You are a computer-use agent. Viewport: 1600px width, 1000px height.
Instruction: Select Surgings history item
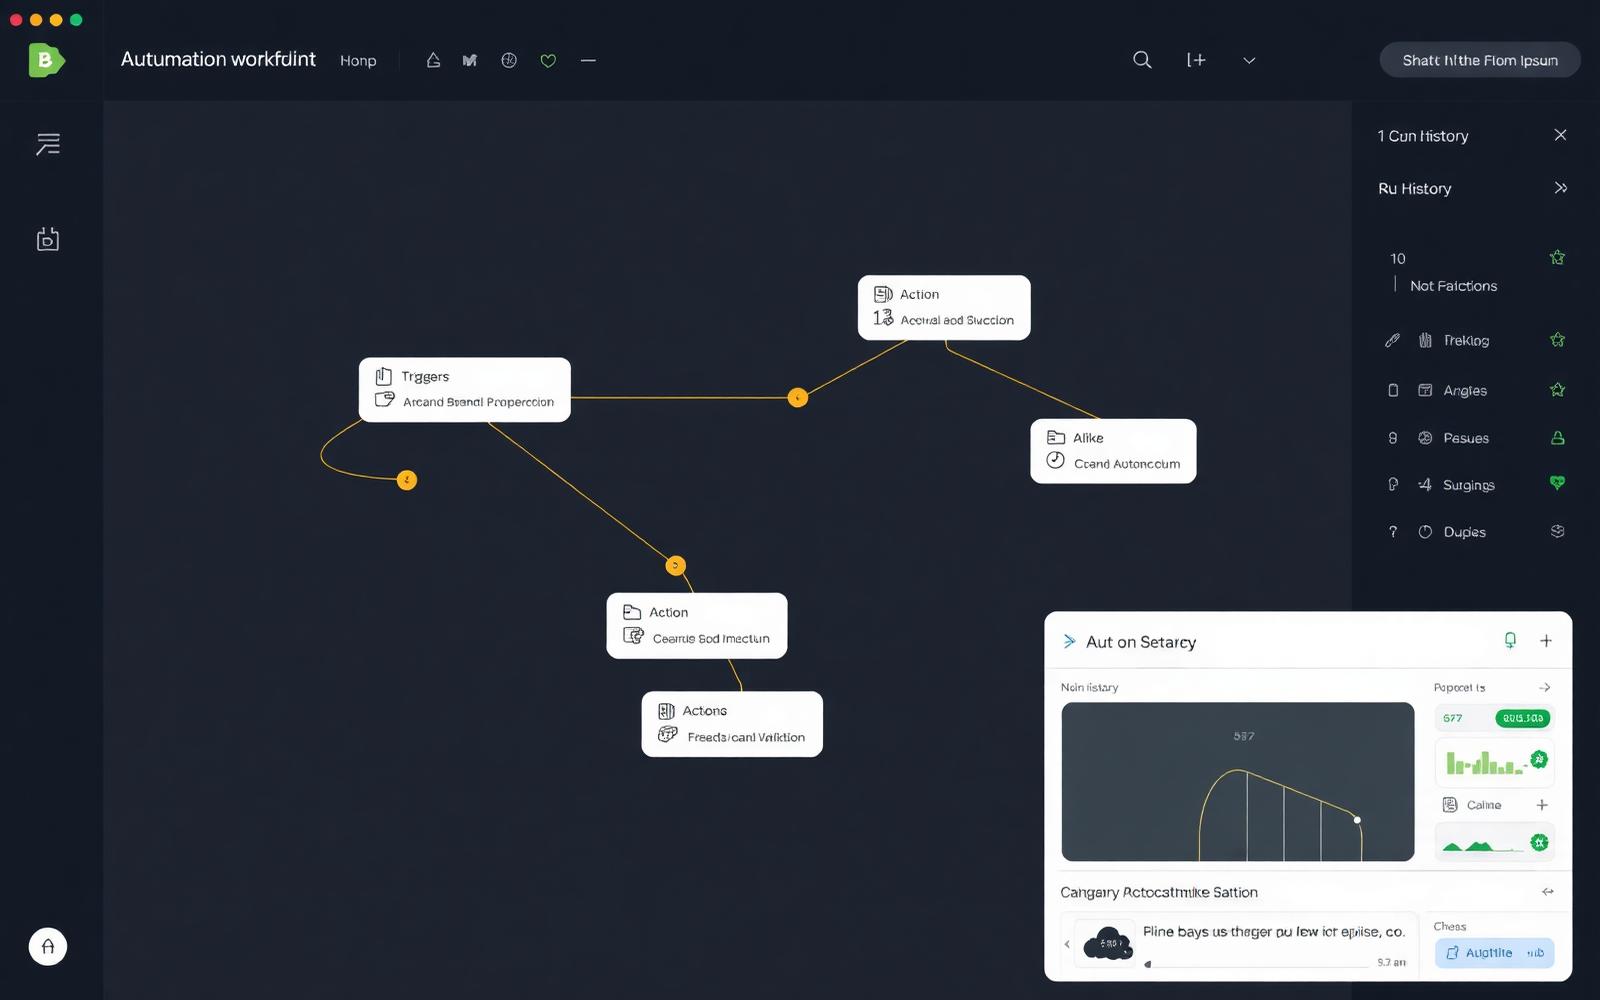(x=1469, y=485)
